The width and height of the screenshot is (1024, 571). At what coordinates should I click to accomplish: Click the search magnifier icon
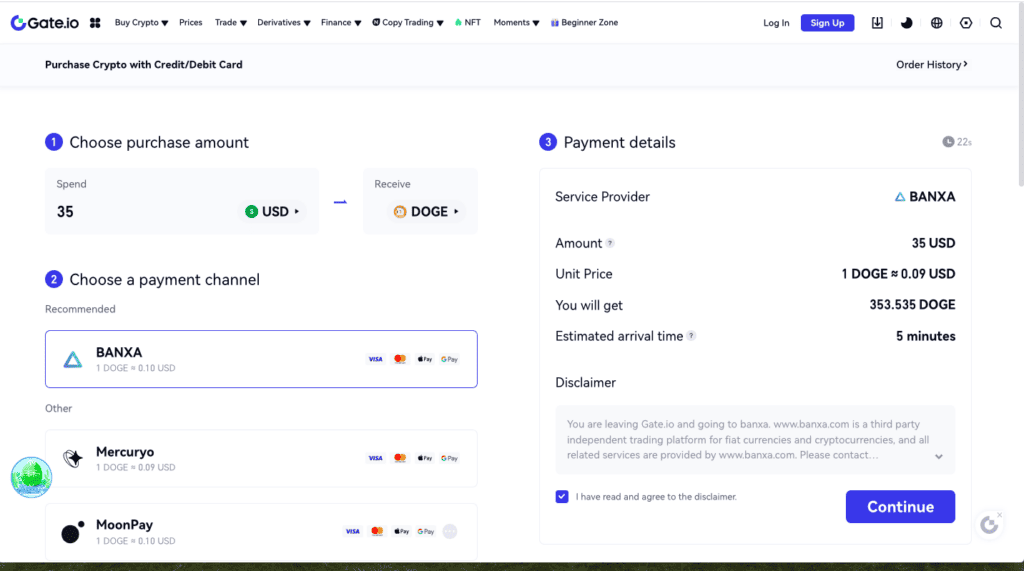[996, 22]
